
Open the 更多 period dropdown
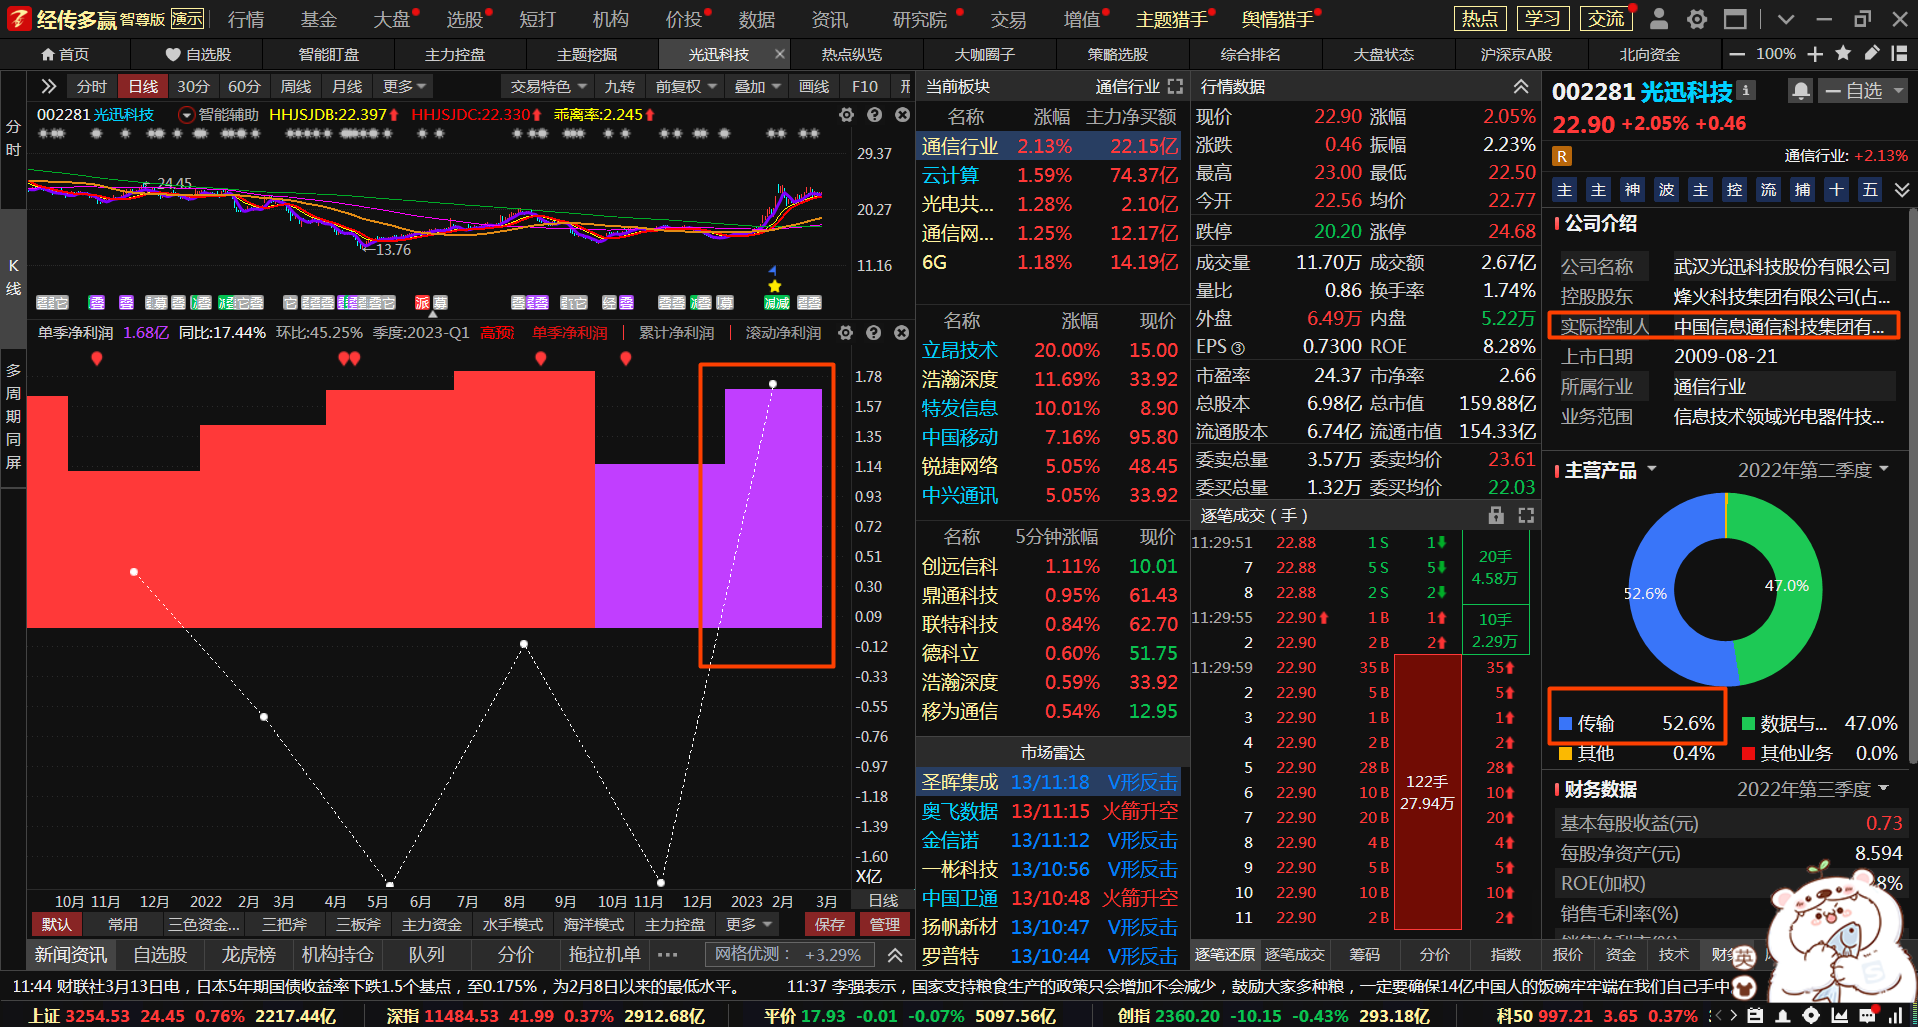pos(405,87)
